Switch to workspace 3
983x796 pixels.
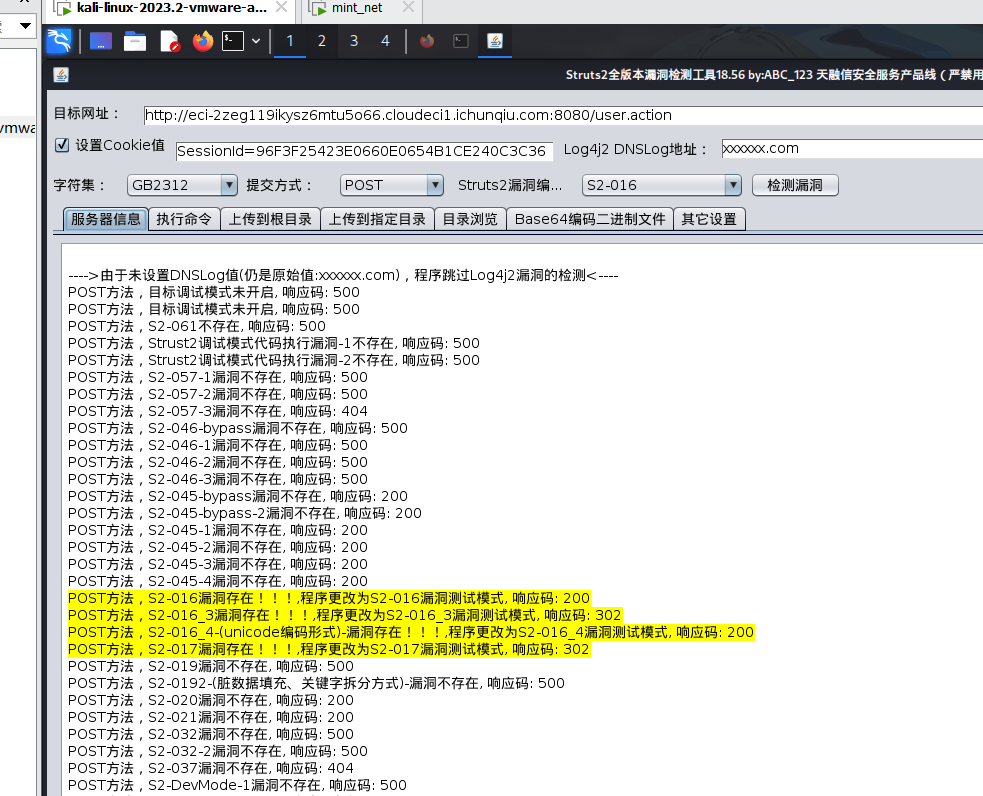pos(354,41)
